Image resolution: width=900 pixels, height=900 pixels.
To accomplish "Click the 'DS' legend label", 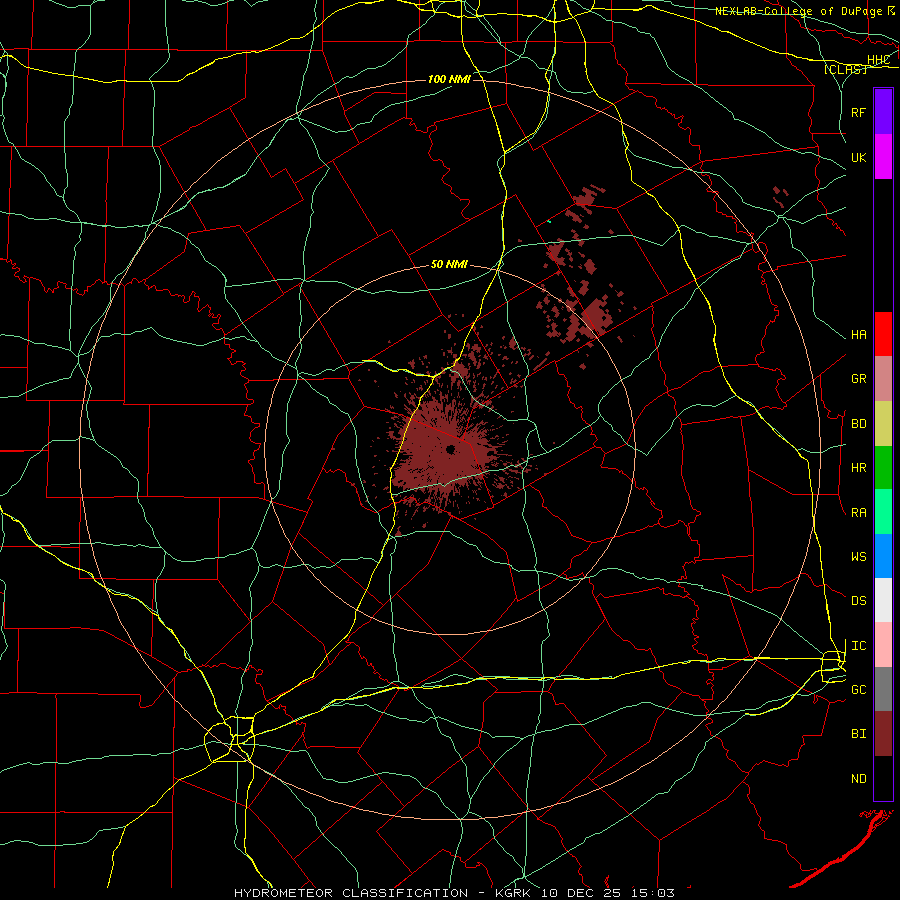I will coord(859,601).
